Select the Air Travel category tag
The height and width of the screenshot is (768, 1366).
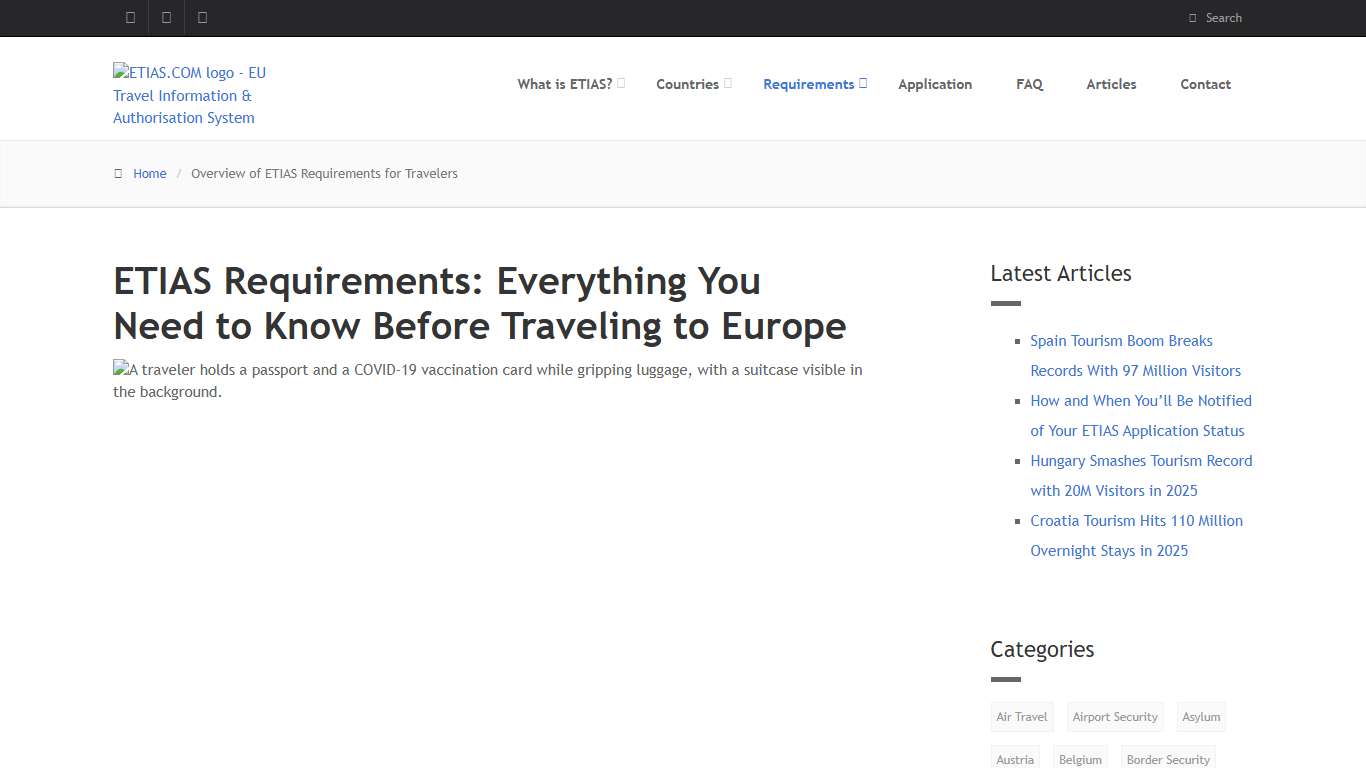[1021, 716]
